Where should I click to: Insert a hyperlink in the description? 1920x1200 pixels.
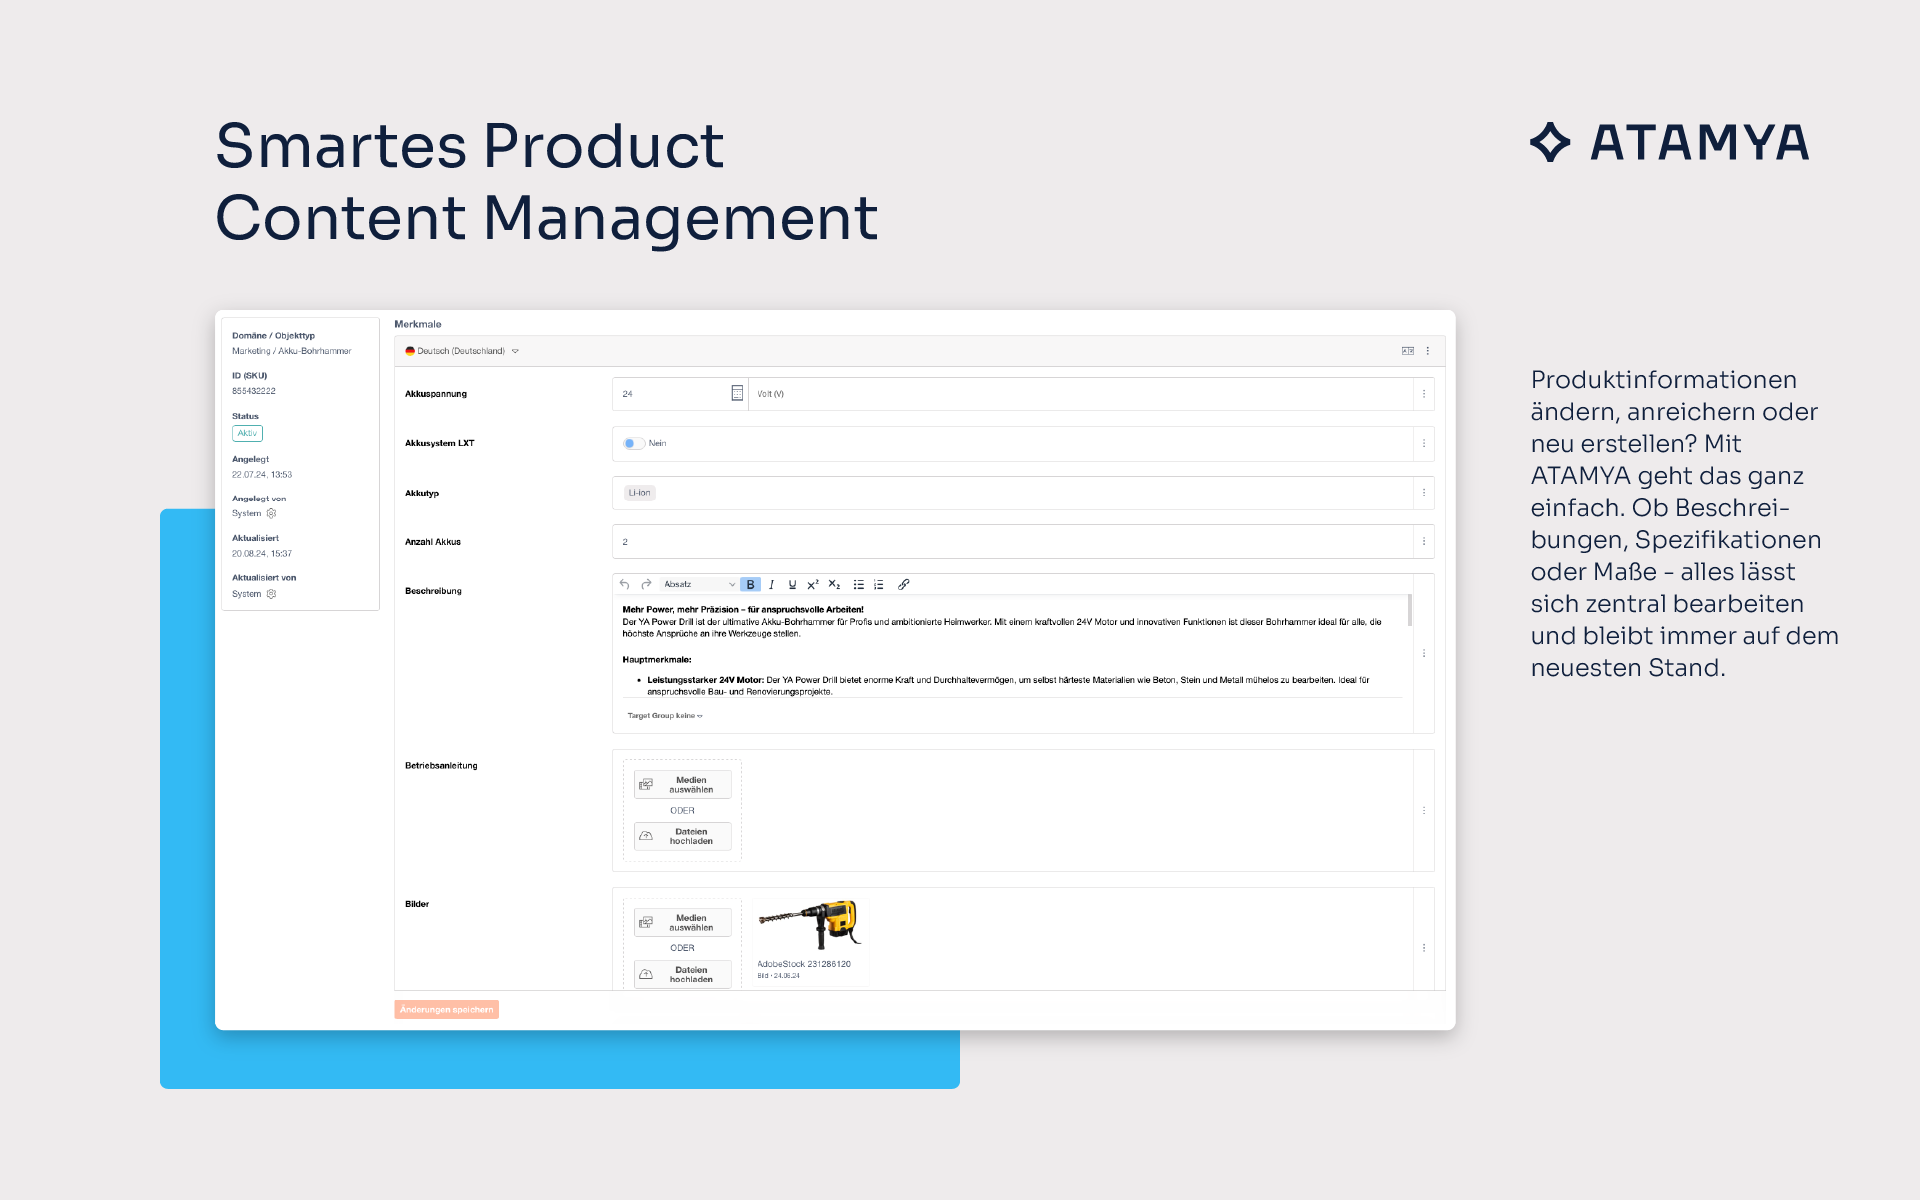coord(903,584)
